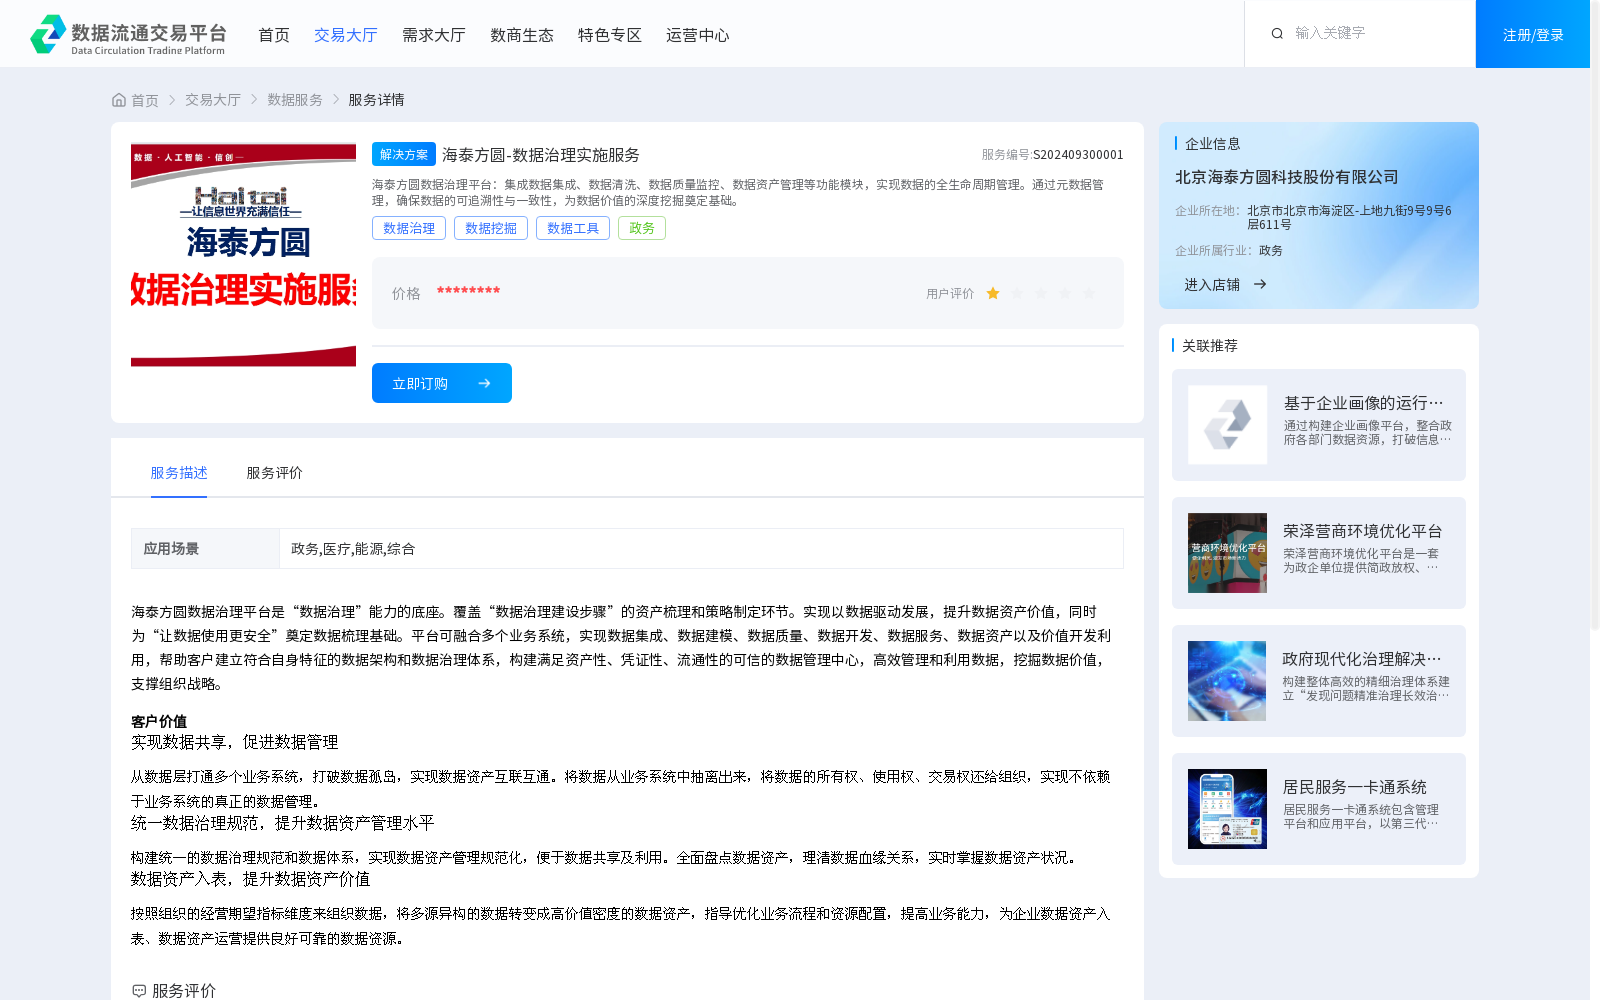This screenshot has width=1600, height=1000.
Task: Click the company address text 北京市北京市海淀区
Action: coord(1350,217)
